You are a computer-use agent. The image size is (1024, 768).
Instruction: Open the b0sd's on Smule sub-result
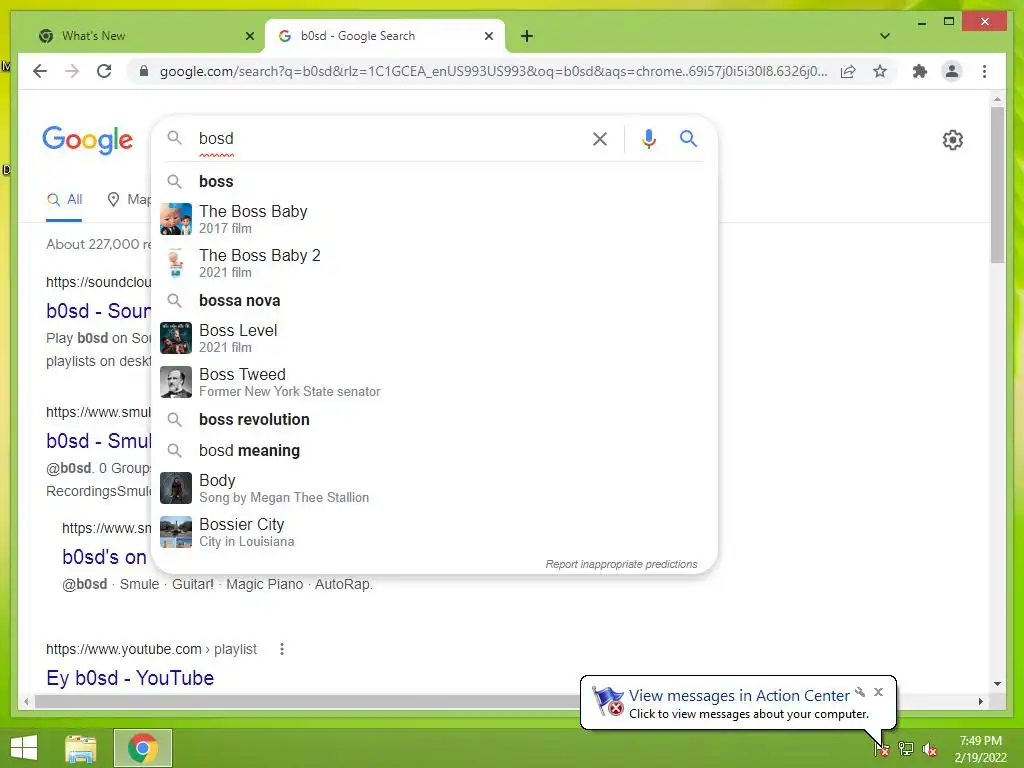pyautogui.click(x=104, y=557)
